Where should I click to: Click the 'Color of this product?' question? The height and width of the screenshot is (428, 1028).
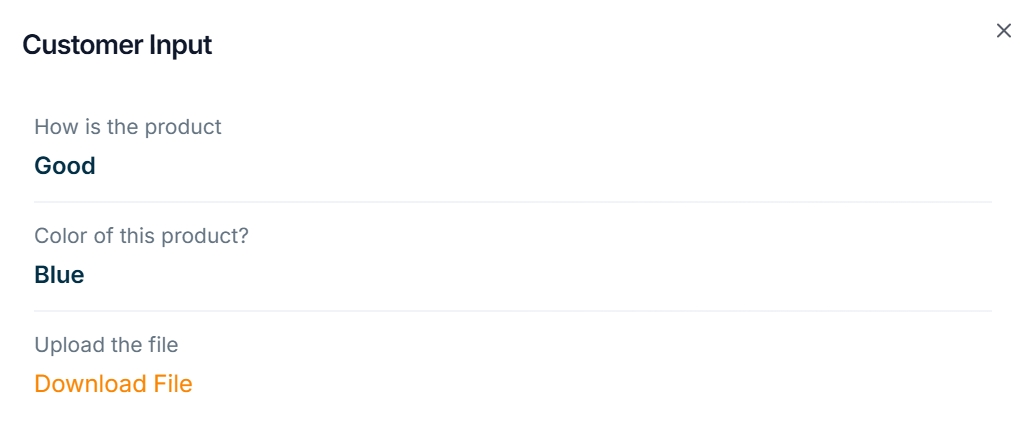coord(142,235)
